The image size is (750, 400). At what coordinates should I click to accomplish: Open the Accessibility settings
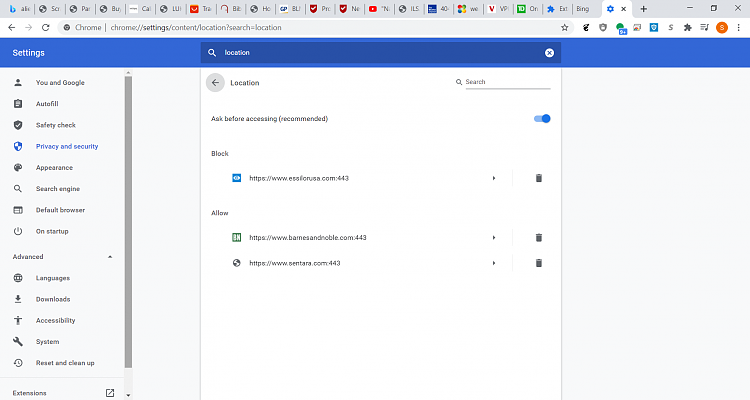(x=55, y=321)
